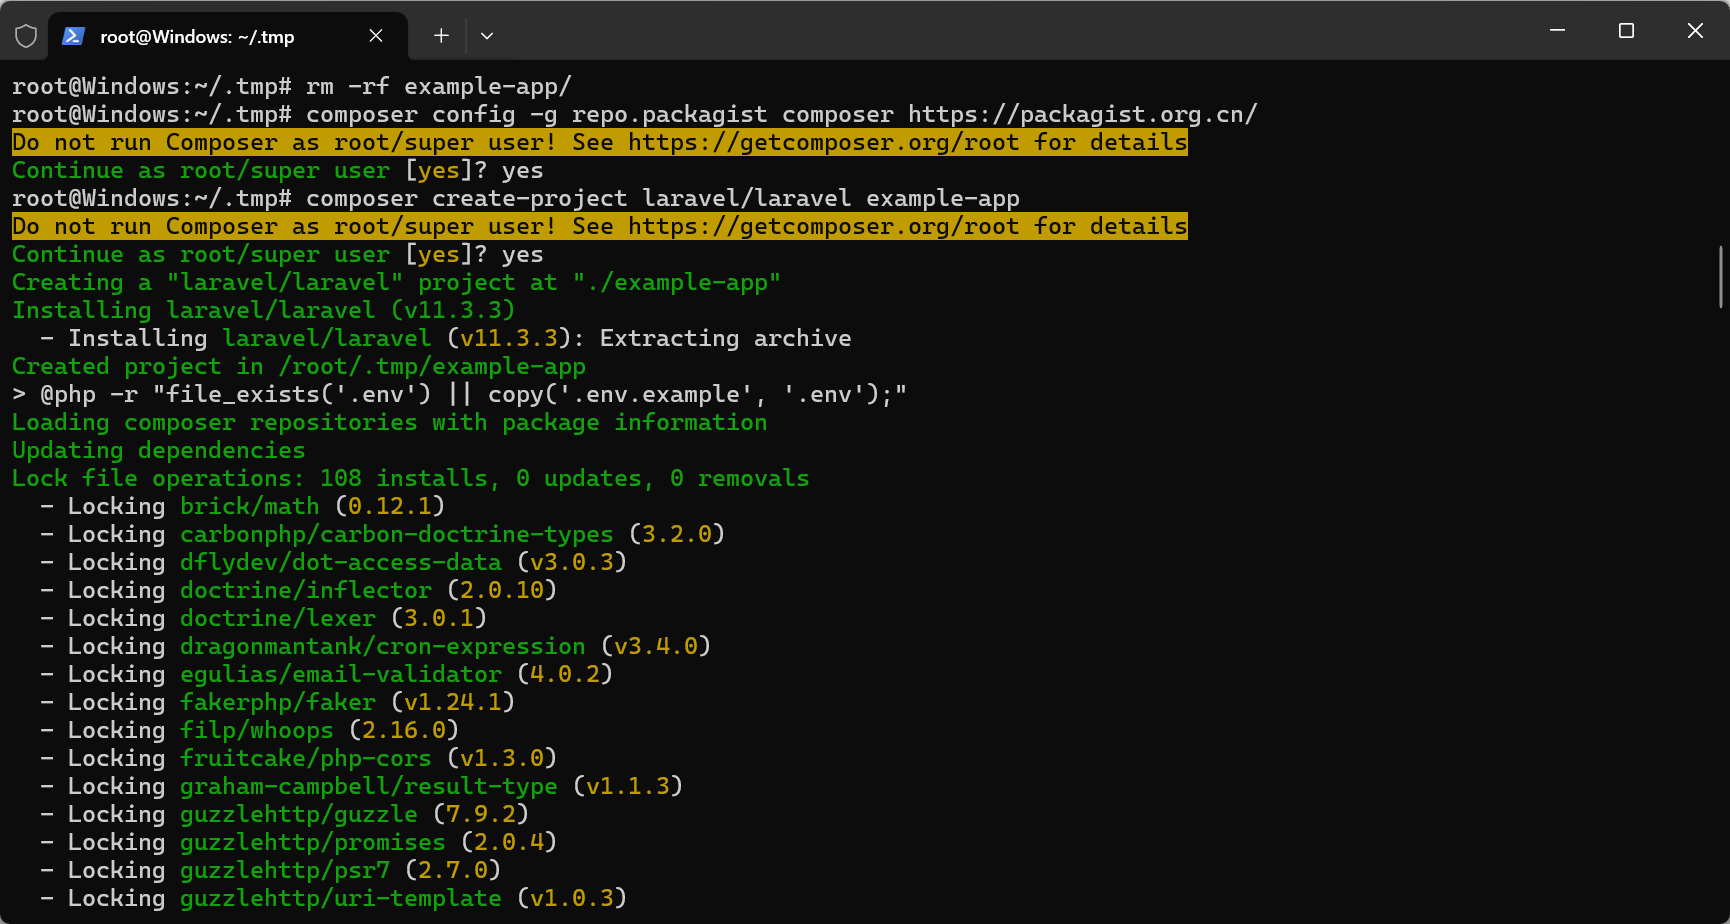The width and height of the screenshot is (1730, 924).
Task: Click 'doctrine/lexer' package name
Action: [x=278, y=618]
